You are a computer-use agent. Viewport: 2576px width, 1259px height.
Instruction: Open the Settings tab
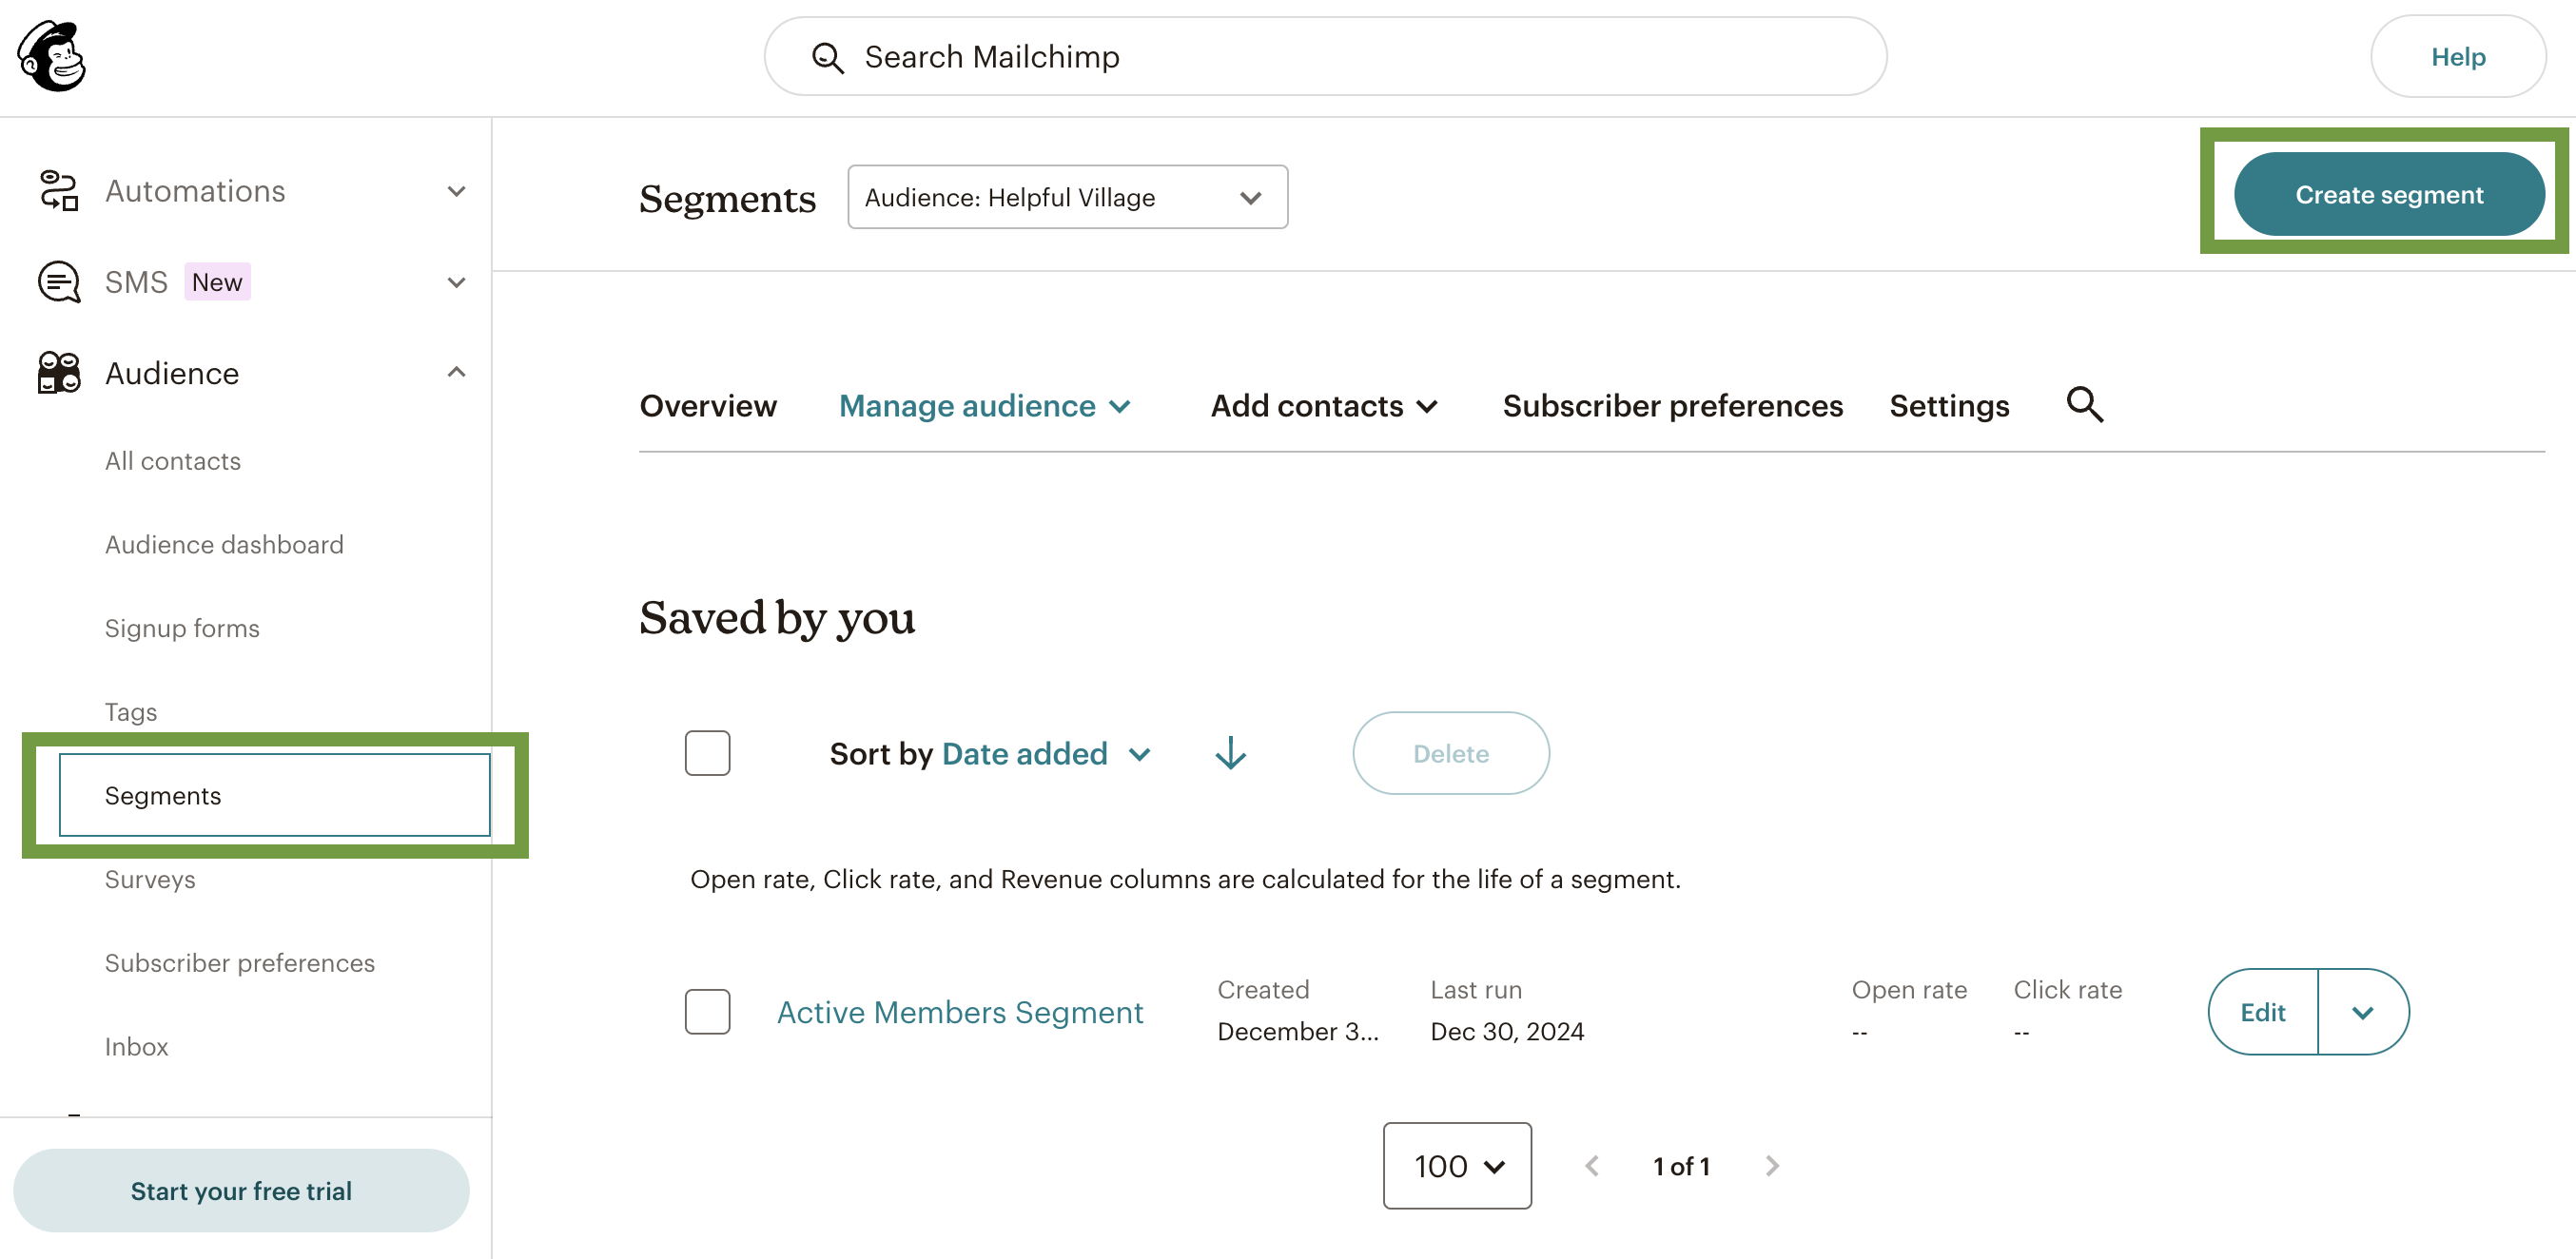[x=1949, y=406]
